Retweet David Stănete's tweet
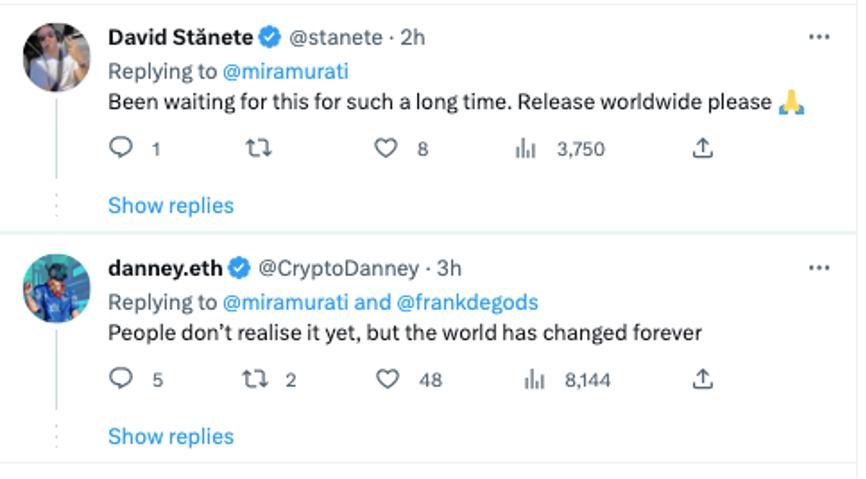 [x=258, y=148]
